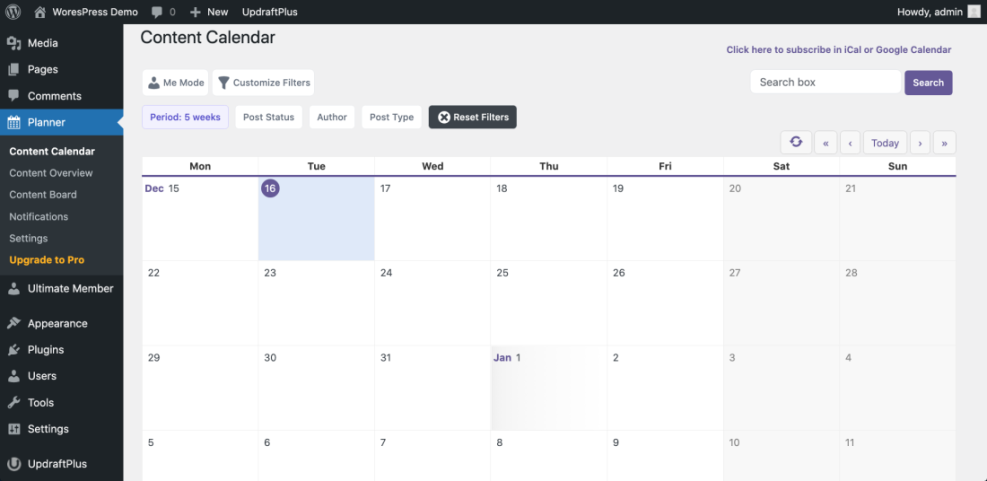Open Planner Settings submenu item
Screen dimensions: 987x481
(28, 239)
